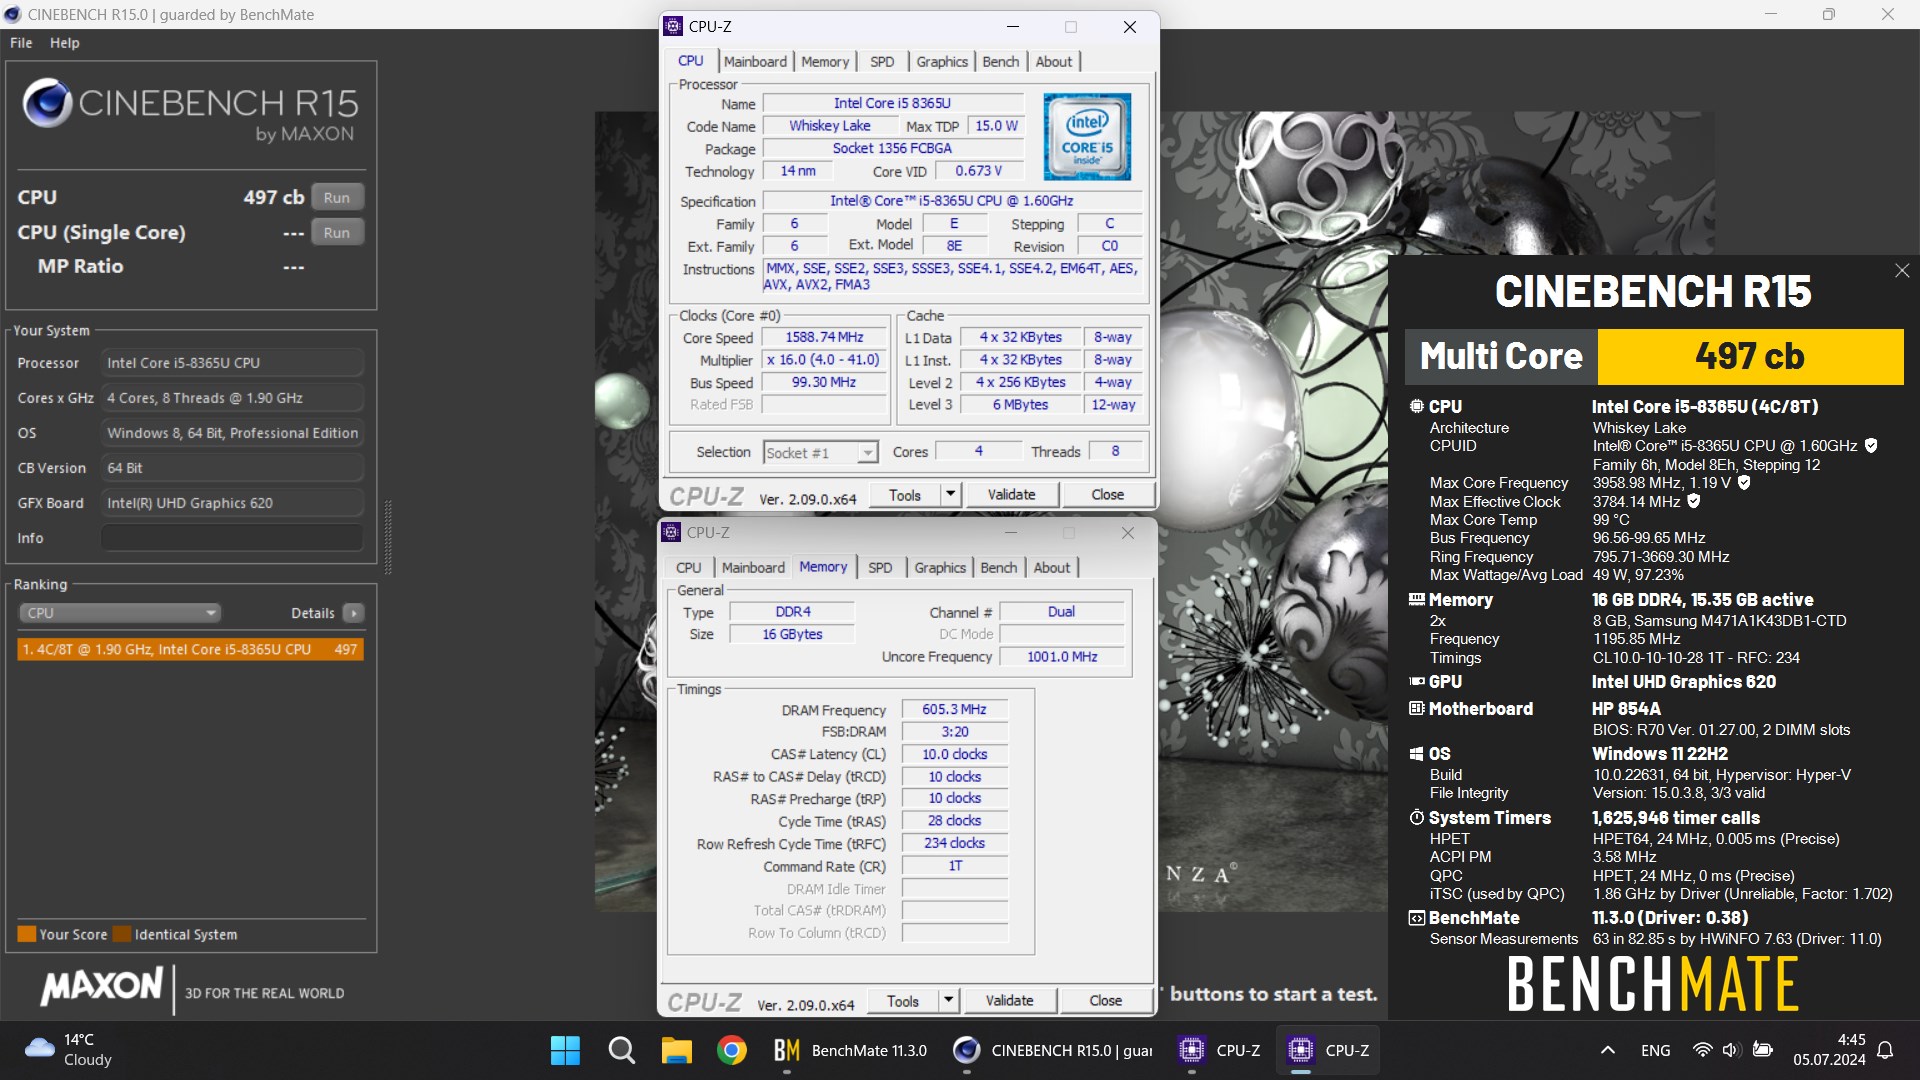Open Bench tab in lower CPU-Z window
Screen dimensions: 1920x1080
[x=998, y=568]
